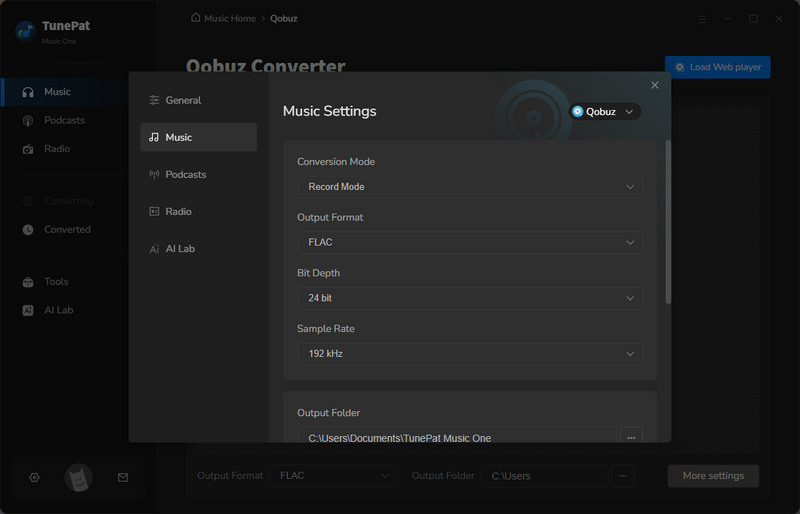Open Tools in the left sidebar

pyautogui.click(x=56, y=282)
